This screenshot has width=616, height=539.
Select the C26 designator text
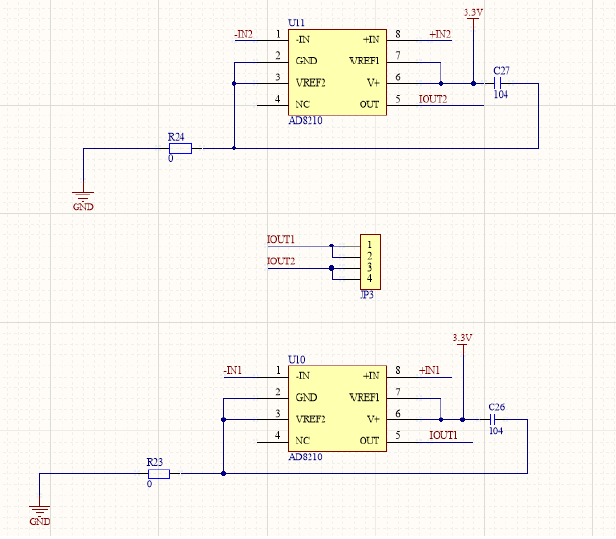pos(497,407)
